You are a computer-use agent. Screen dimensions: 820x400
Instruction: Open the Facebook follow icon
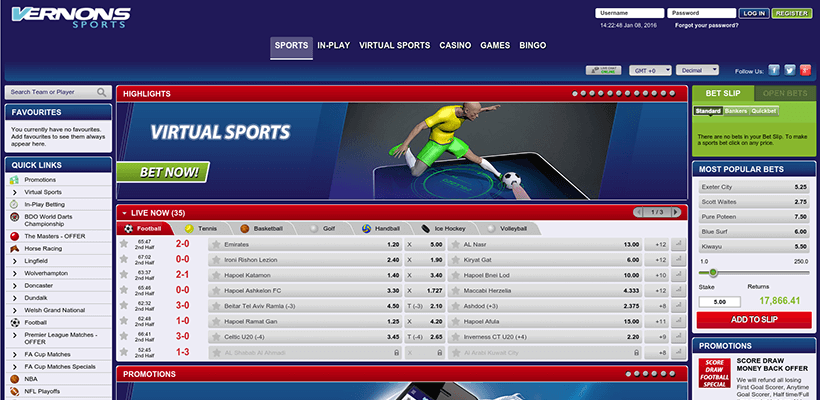point(773,71)
